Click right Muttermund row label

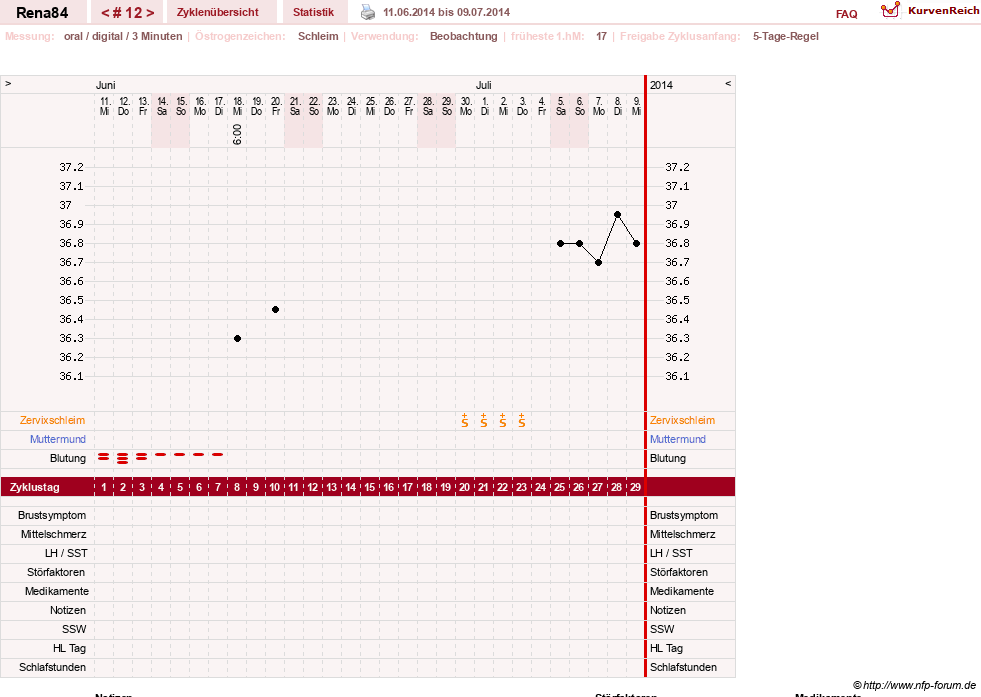pyautogui.click(x=678, y=439)
